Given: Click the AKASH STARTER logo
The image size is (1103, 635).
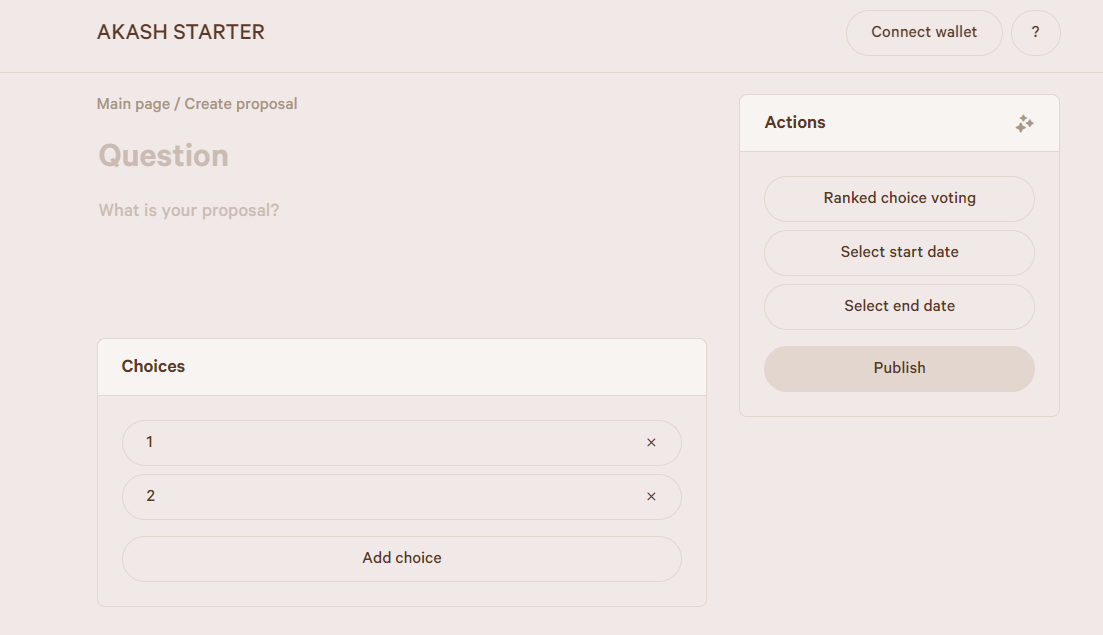Looking at the screenshot, I should 181,32.
